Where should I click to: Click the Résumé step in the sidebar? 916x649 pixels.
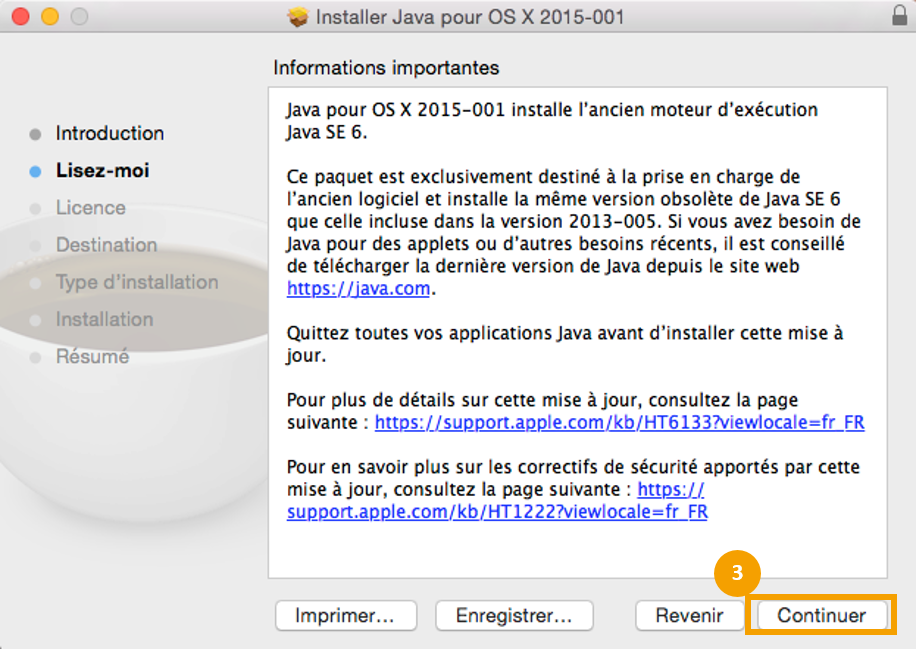pyautogui.click(x=92, y=357)
